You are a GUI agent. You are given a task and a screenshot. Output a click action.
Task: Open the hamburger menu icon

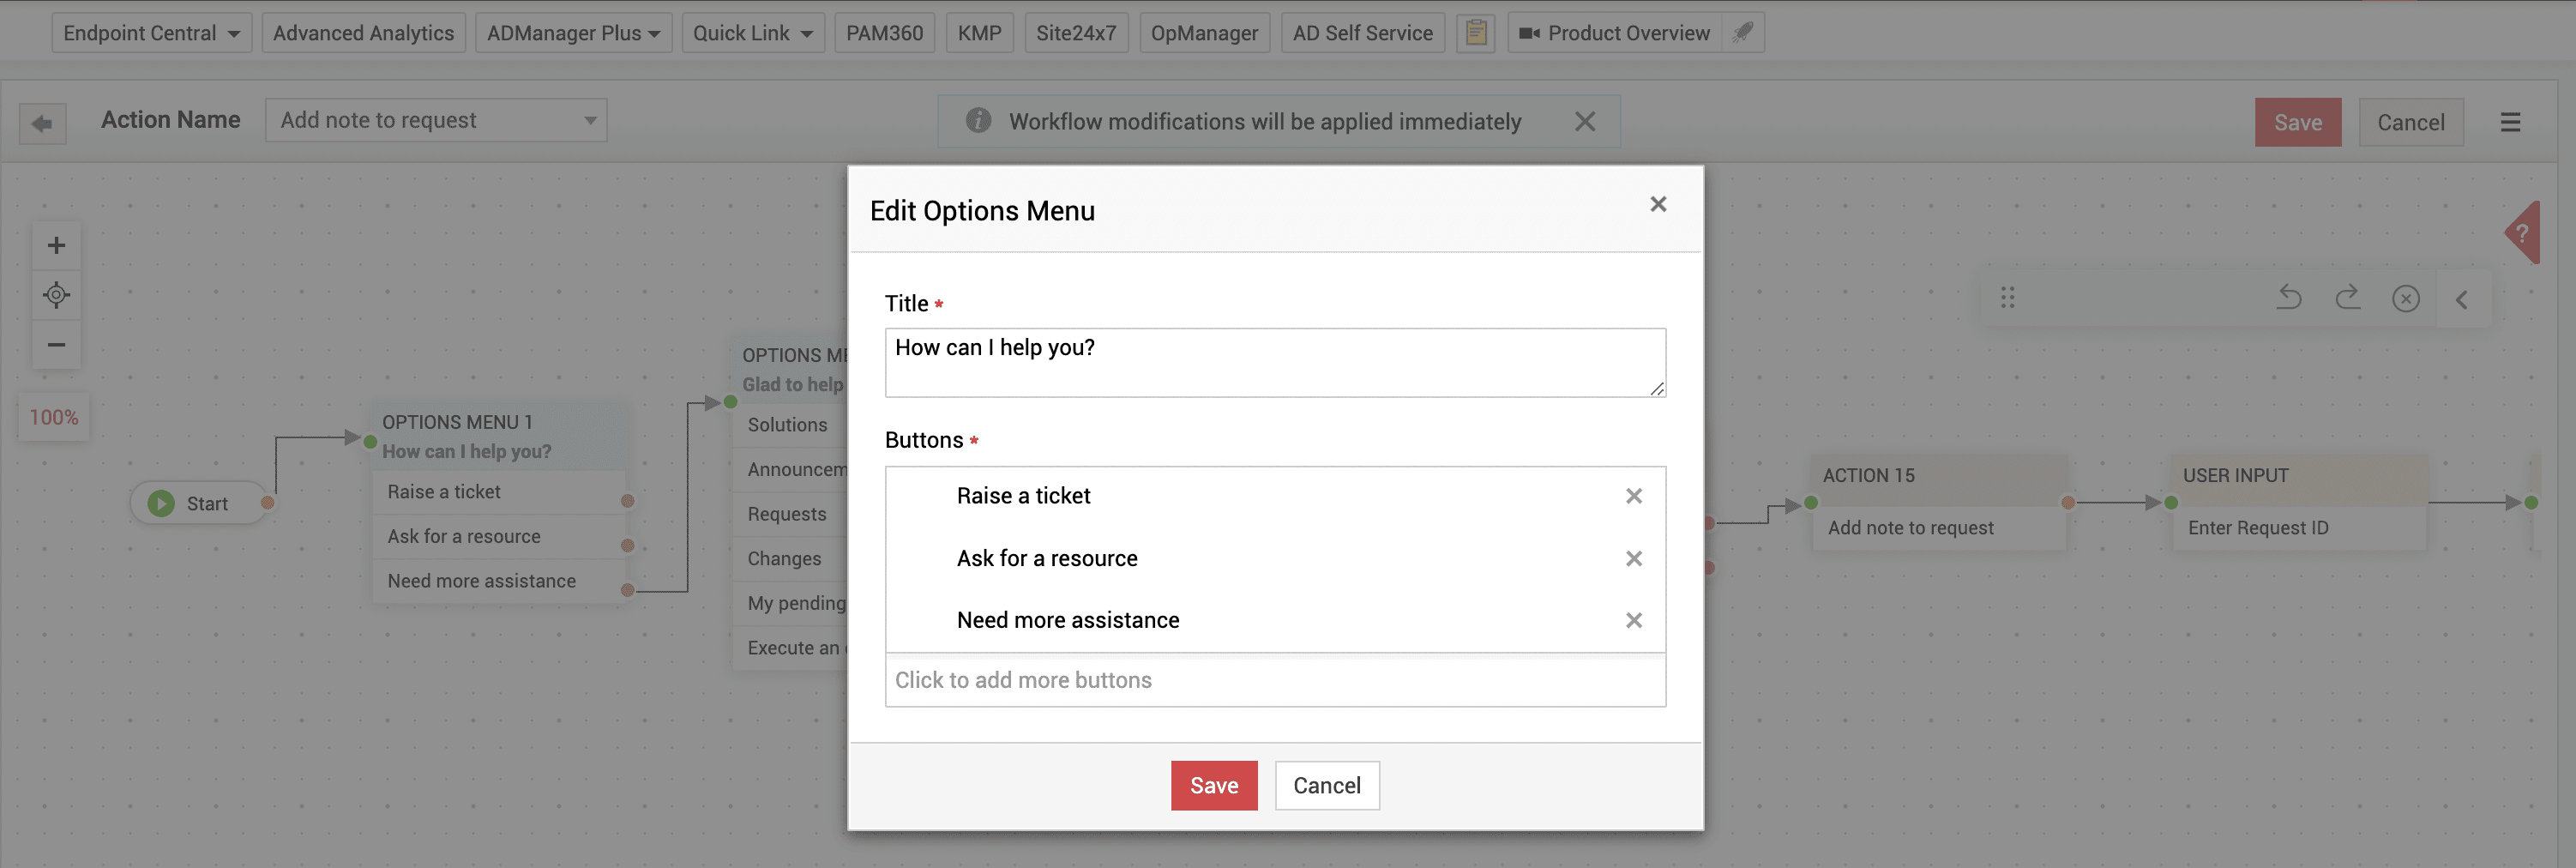point(2510,122)
